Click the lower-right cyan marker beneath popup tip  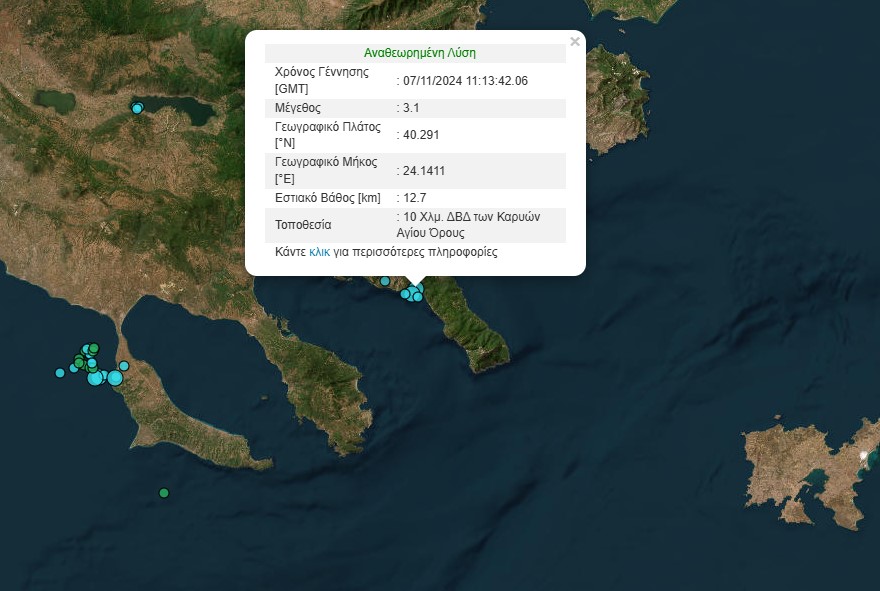pyautogui.click(x=417, y=296)
